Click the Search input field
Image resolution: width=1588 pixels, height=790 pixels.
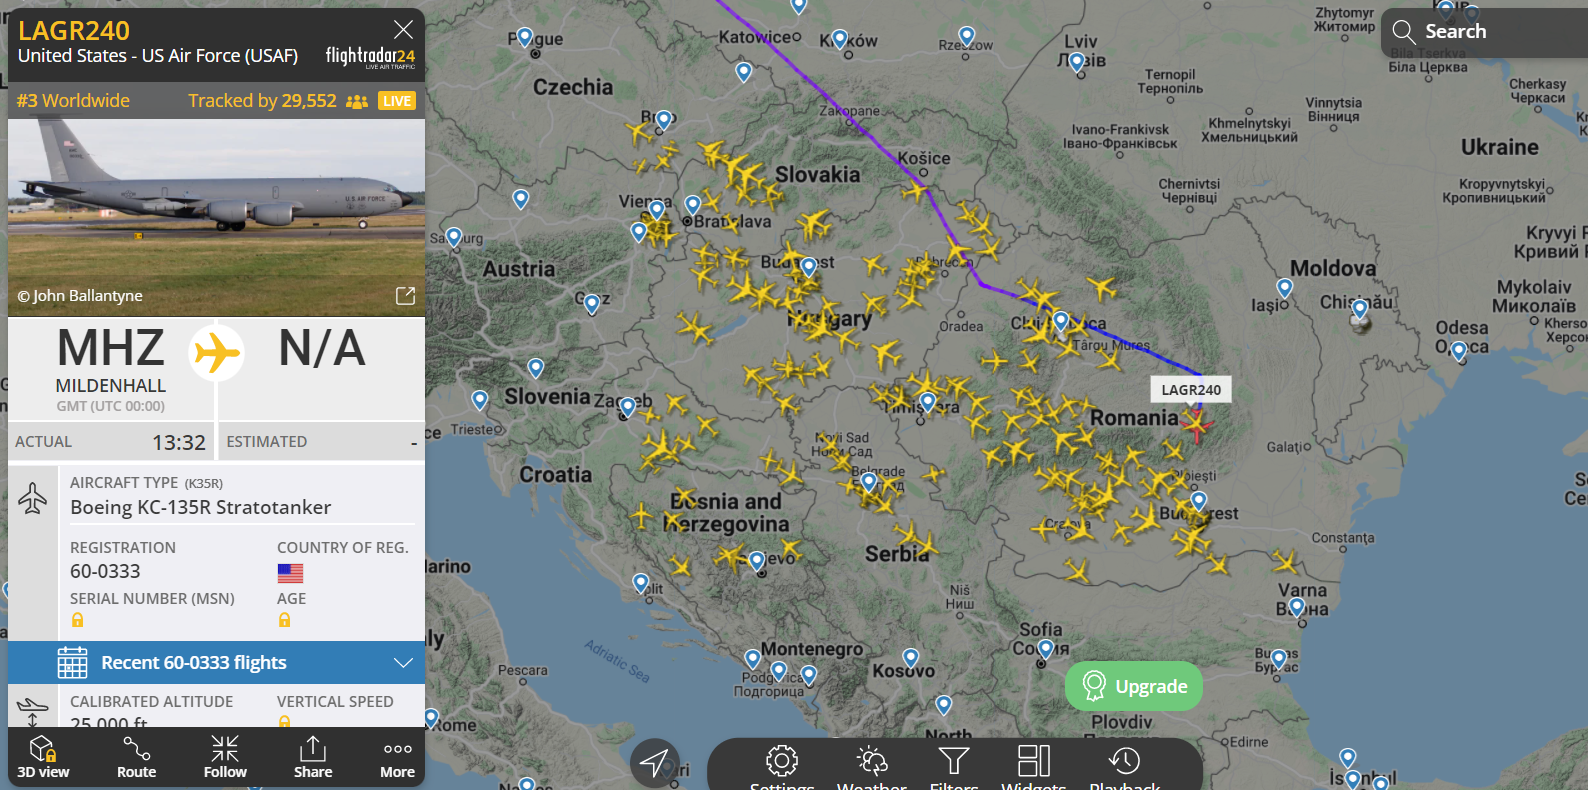[1485, 32]
